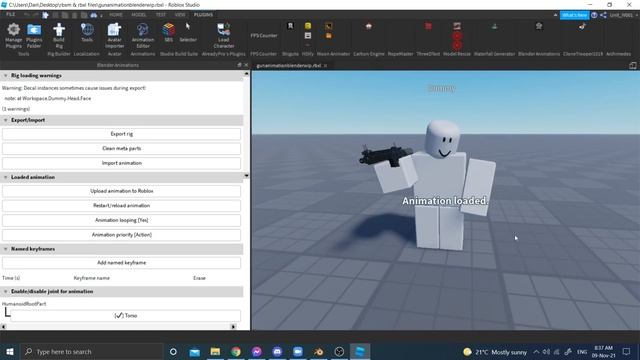Switch to the TEST ribbon tab
640x360 pixels.
[161, 14]
